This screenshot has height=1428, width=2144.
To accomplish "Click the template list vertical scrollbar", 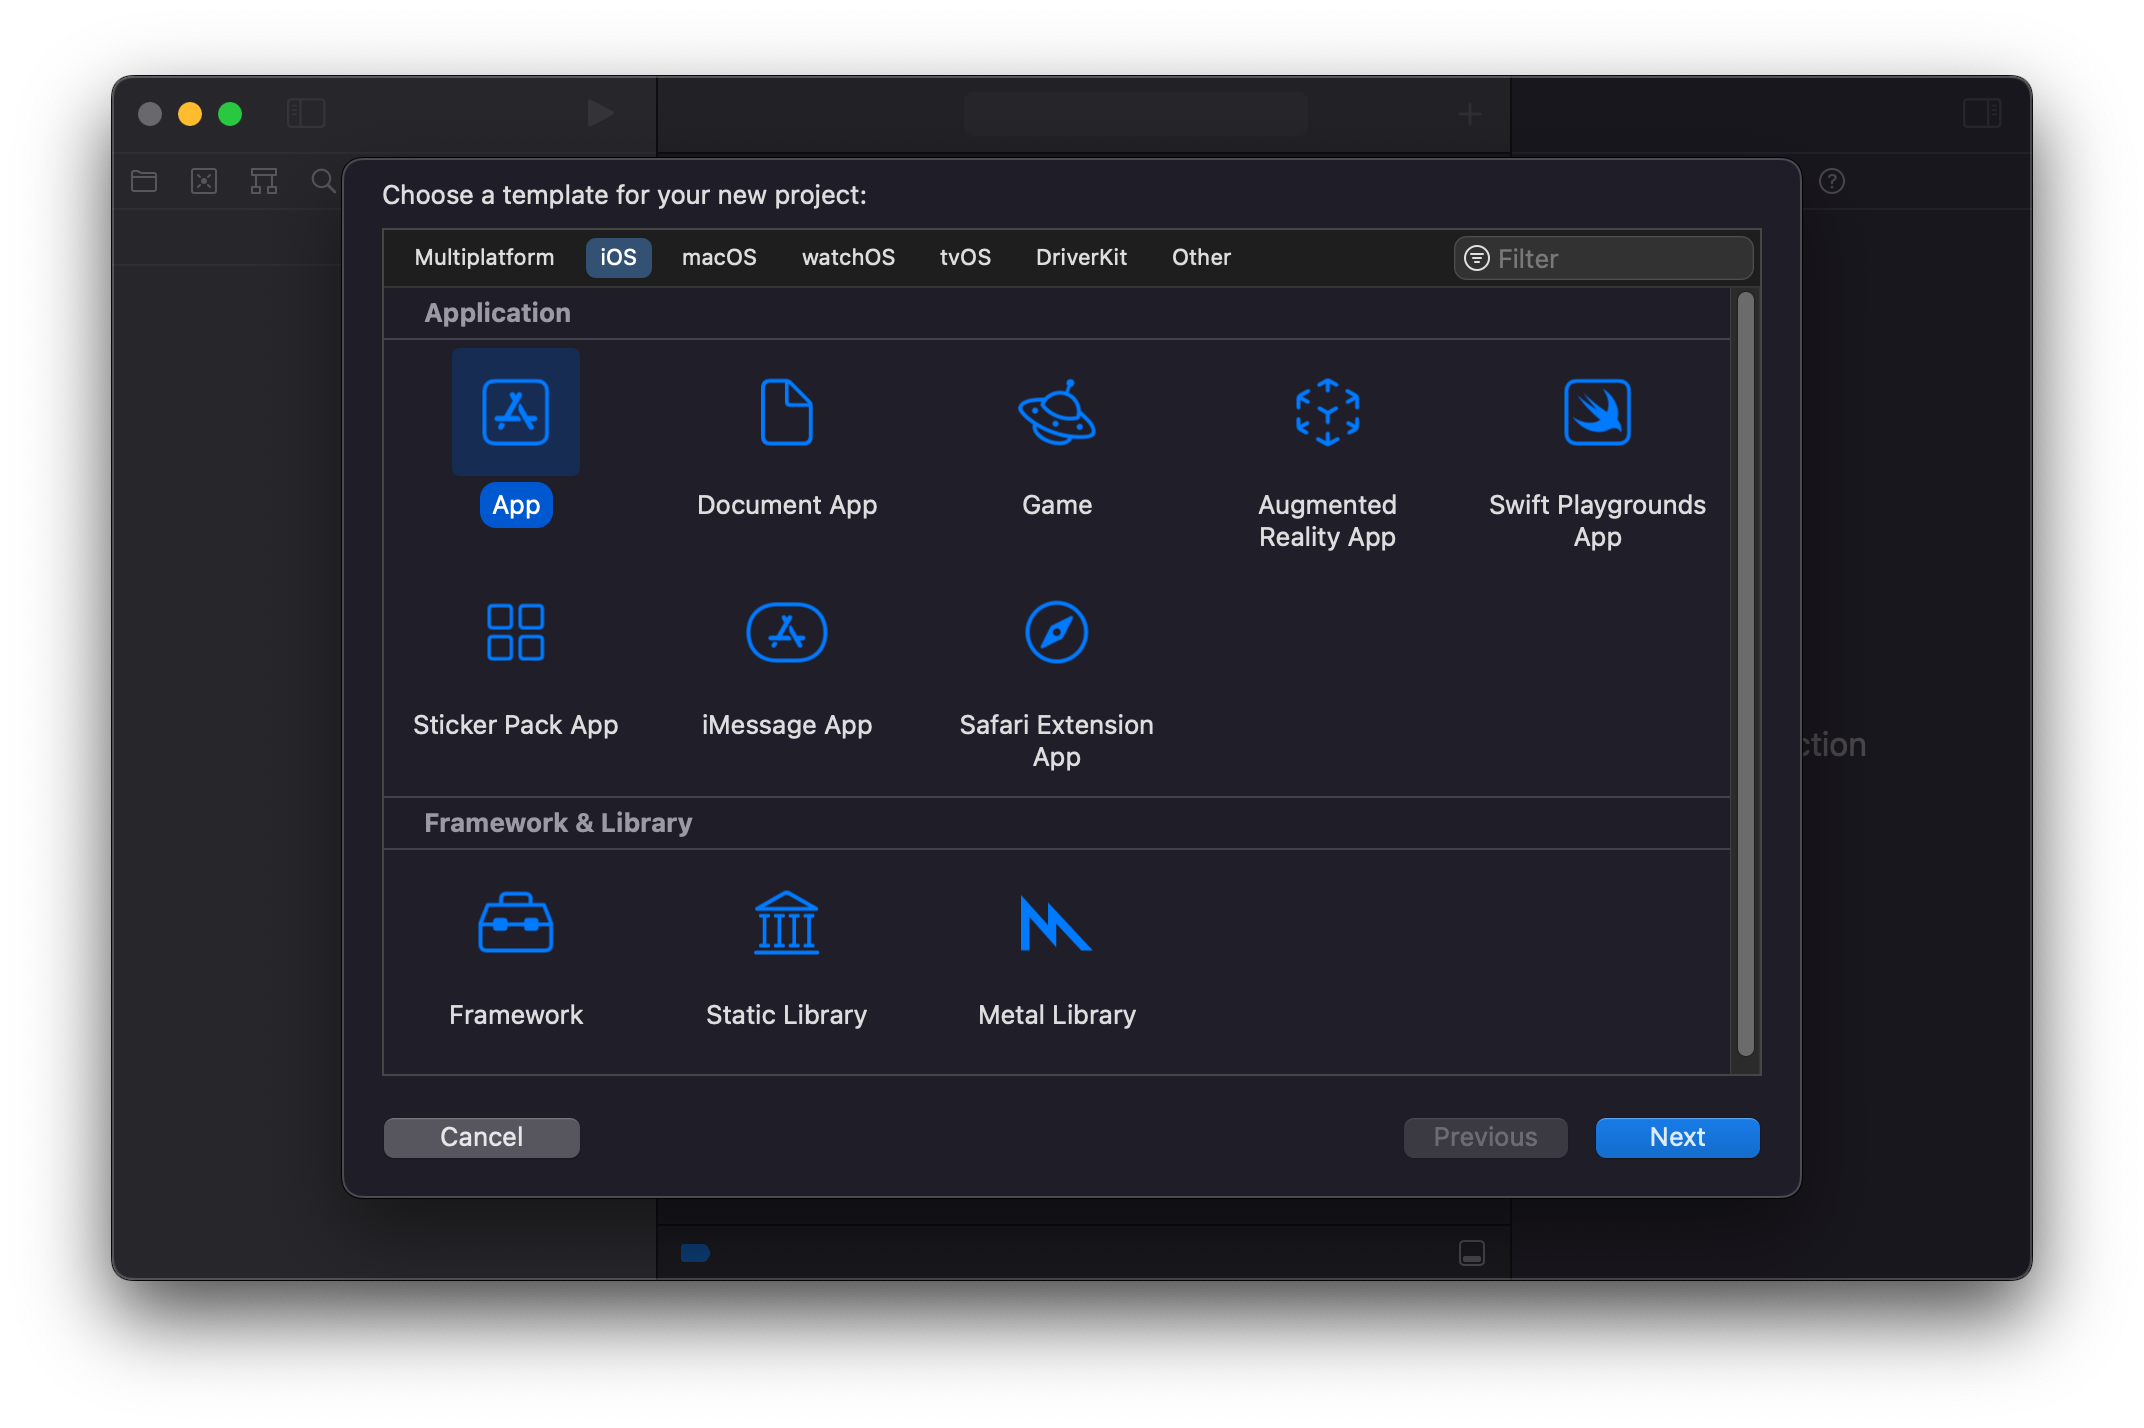I will (1745, 673).
